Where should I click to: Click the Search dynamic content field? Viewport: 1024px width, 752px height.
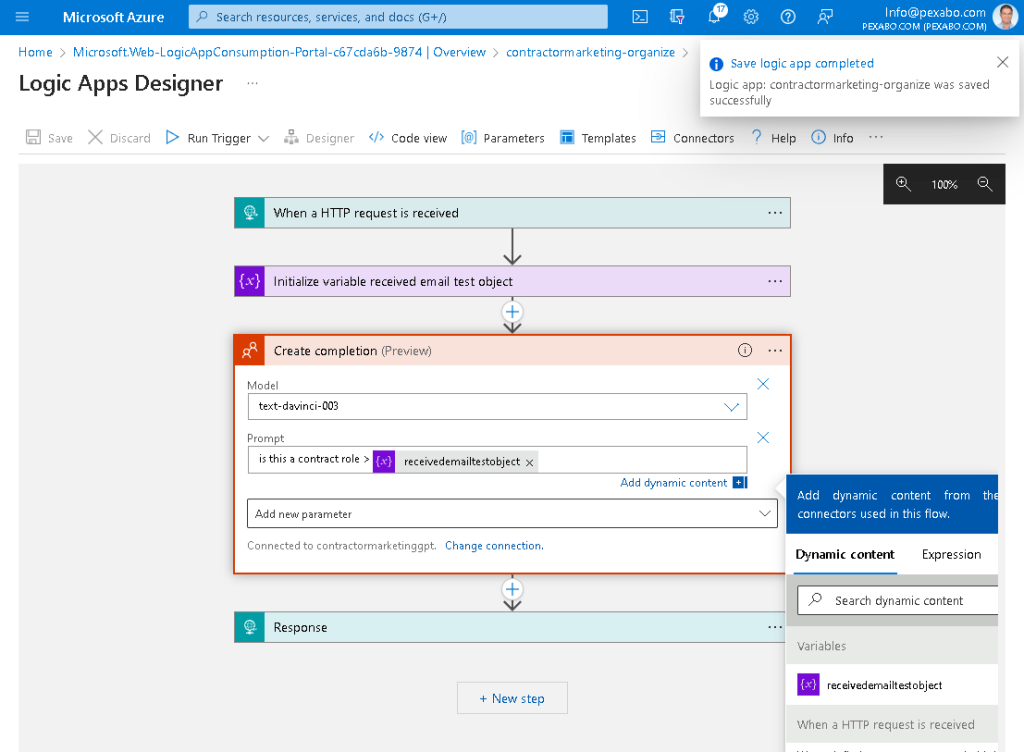[899, 601]
